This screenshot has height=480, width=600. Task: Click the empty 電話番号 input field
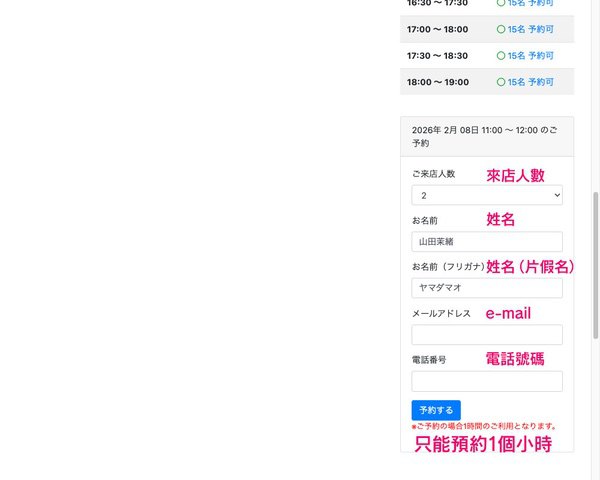coord(487,381)
